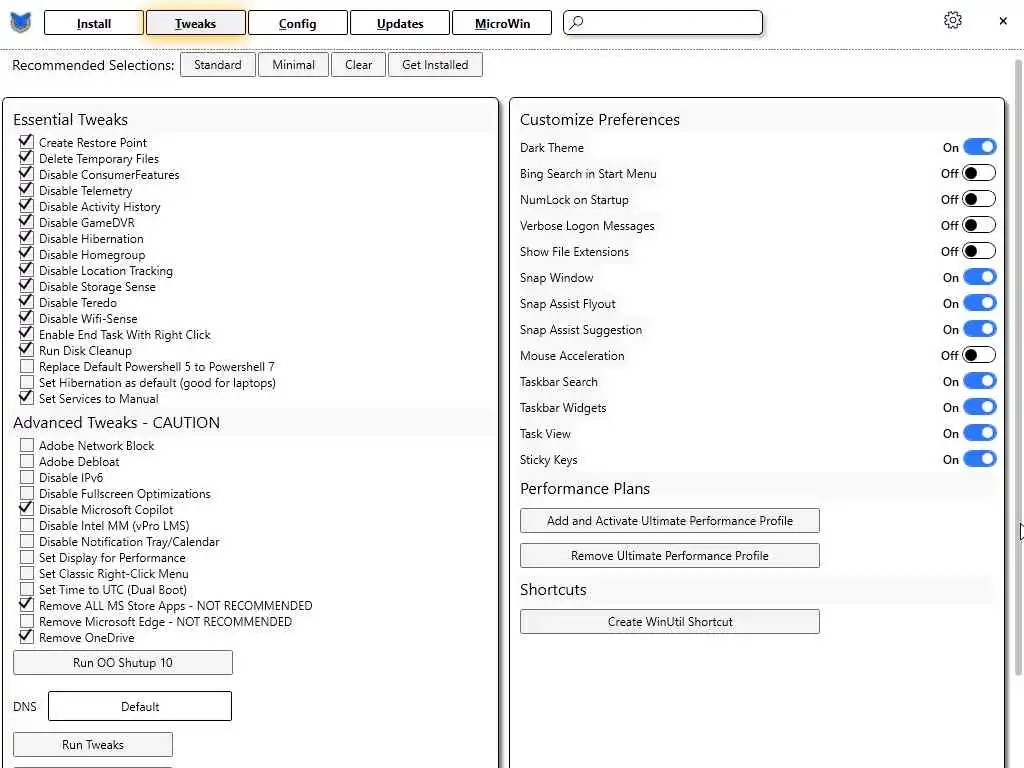This screenshot has height=768, width=1024.
Task: Select the Tweaks tab
Action: point(195,23)
